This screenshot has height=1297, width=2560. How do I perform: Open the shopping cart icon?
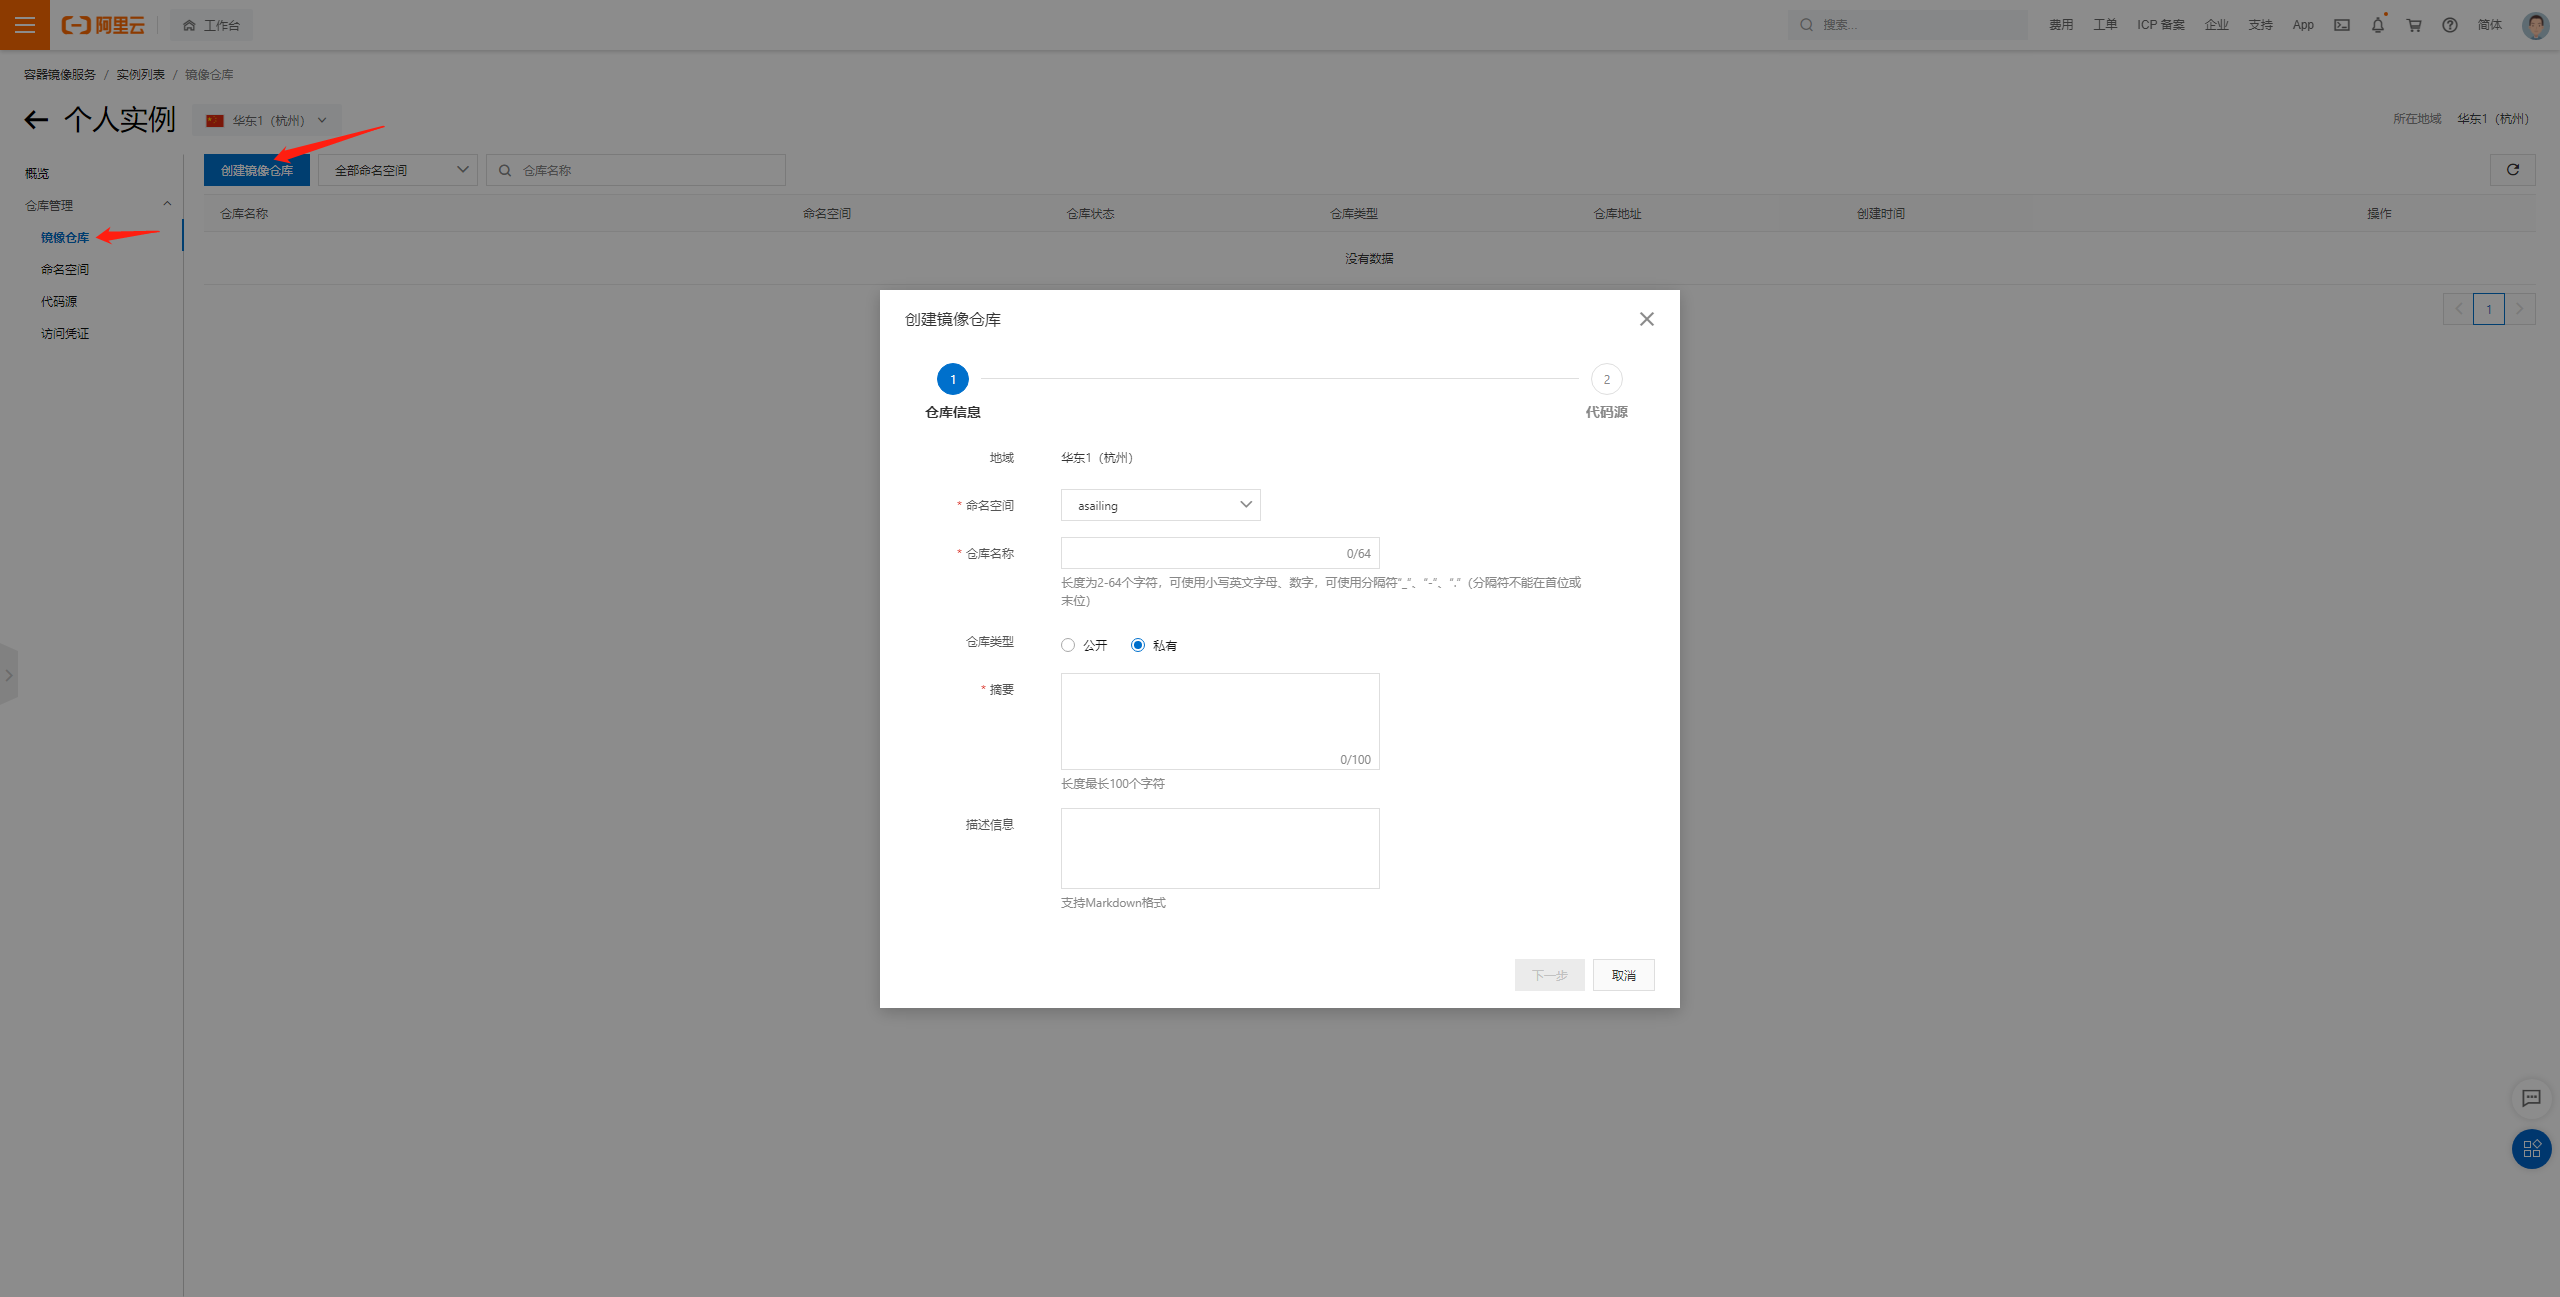tap(2413, 25)
